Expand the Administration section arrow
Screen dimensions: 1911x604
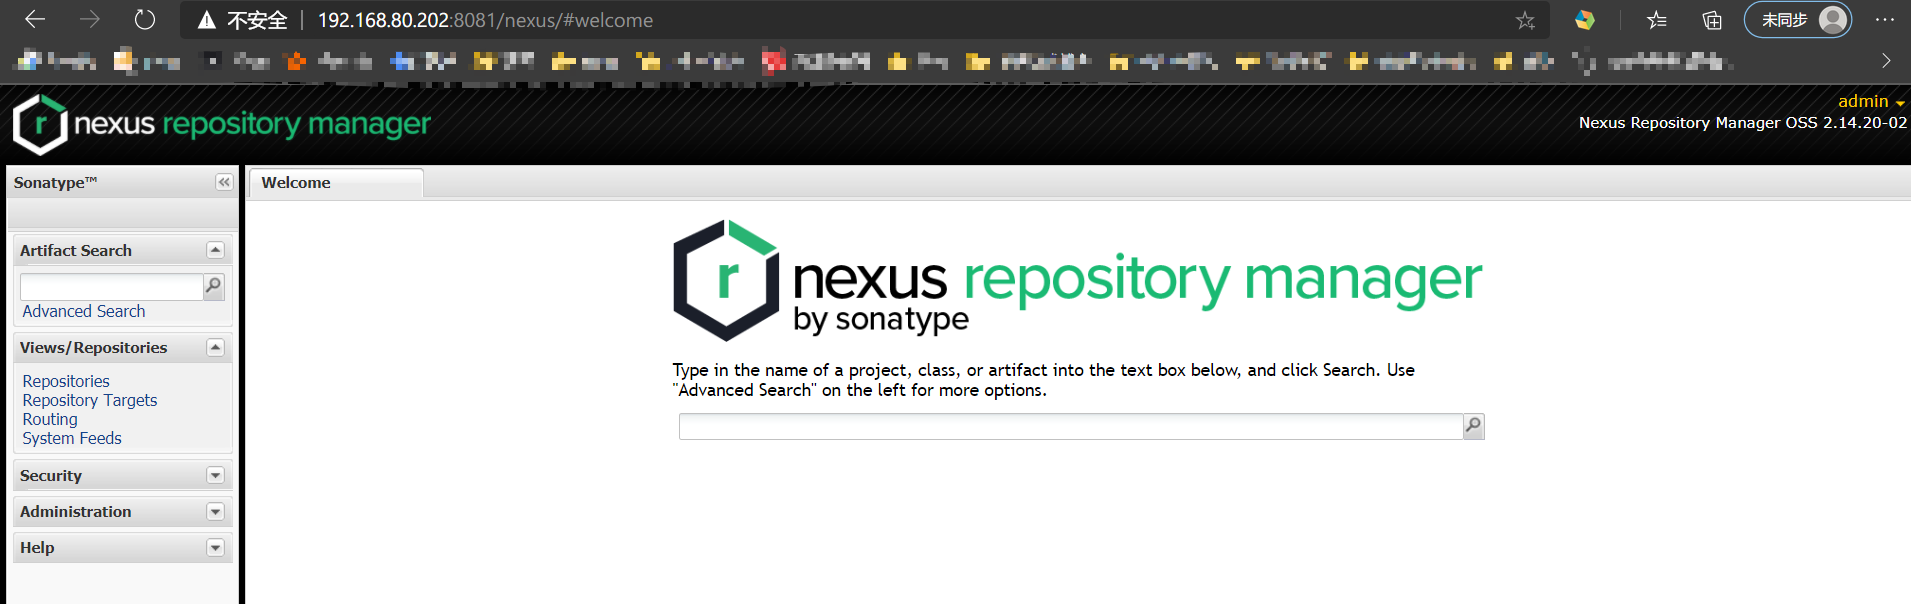coord(215,511)
